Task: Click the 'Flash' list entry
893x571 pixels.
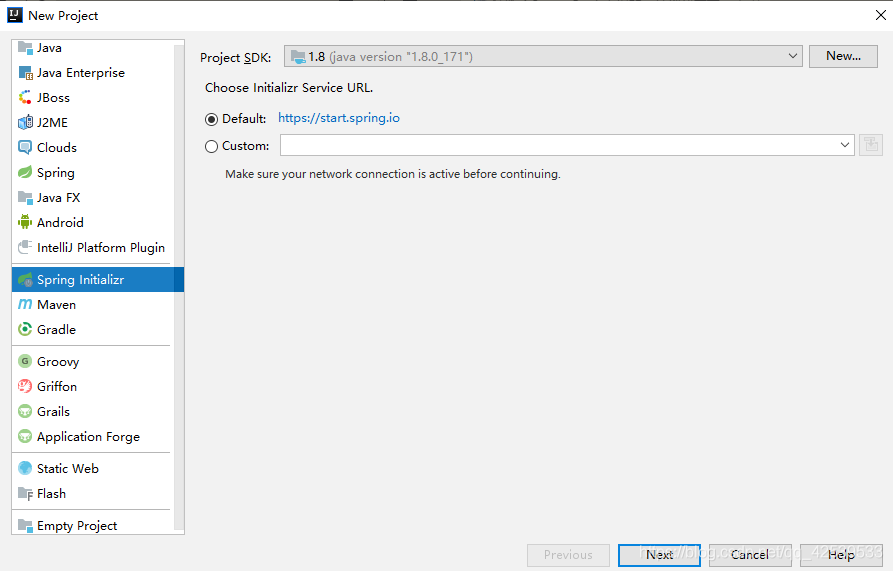Action: tap(92, 494)
